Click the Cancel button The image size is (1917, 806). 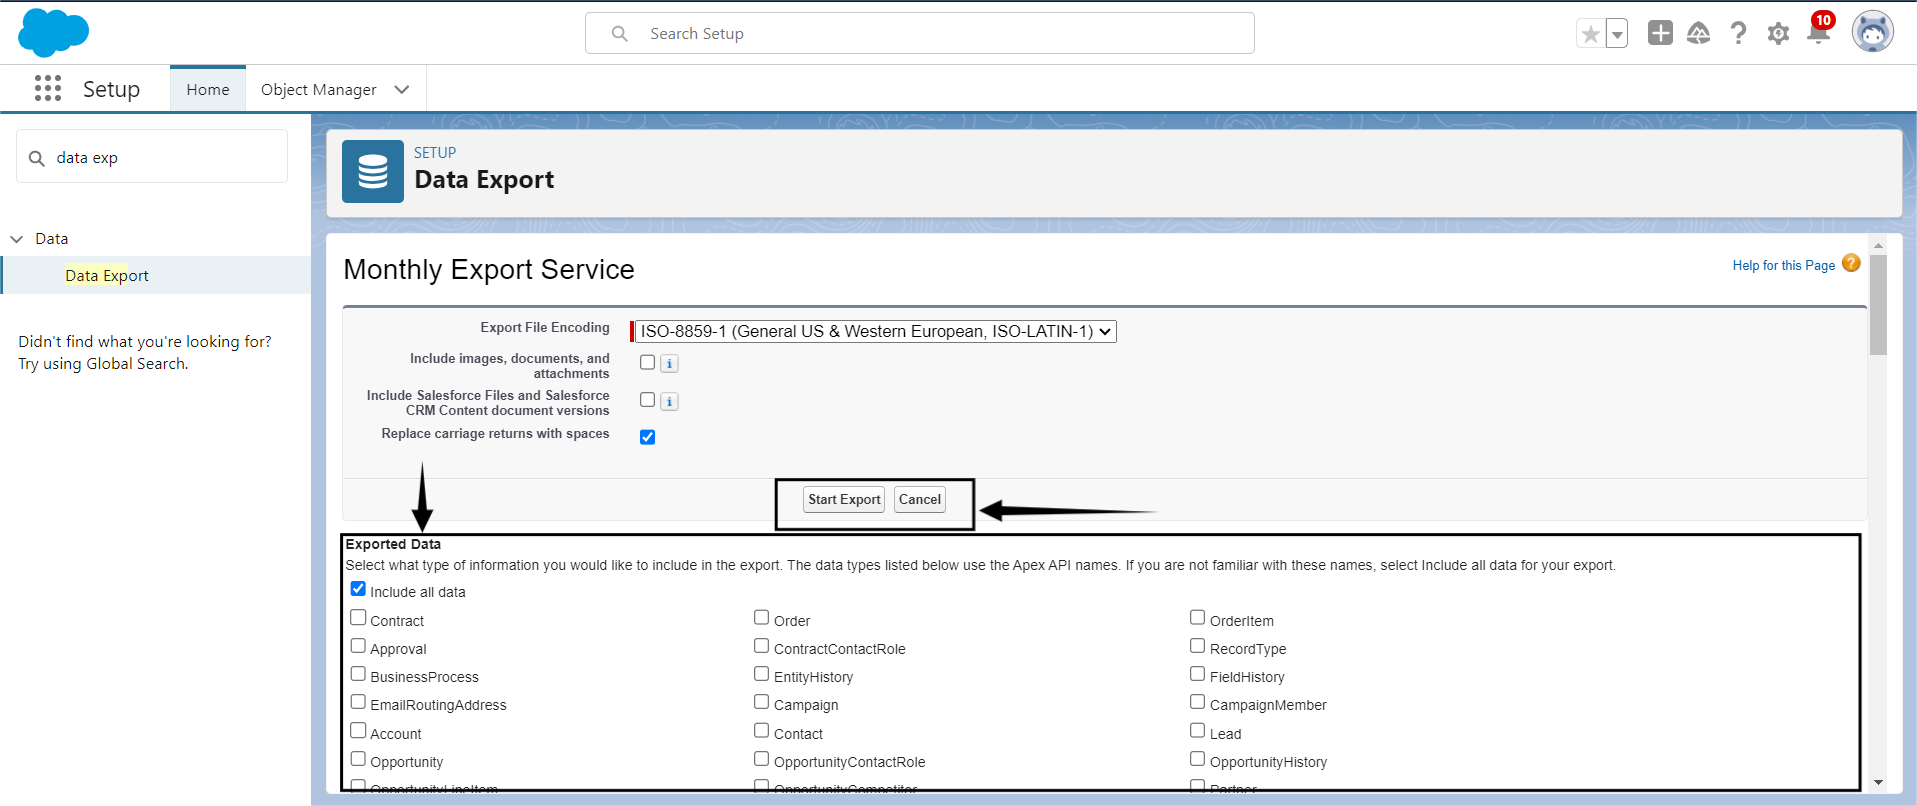(x=920, y=499)
